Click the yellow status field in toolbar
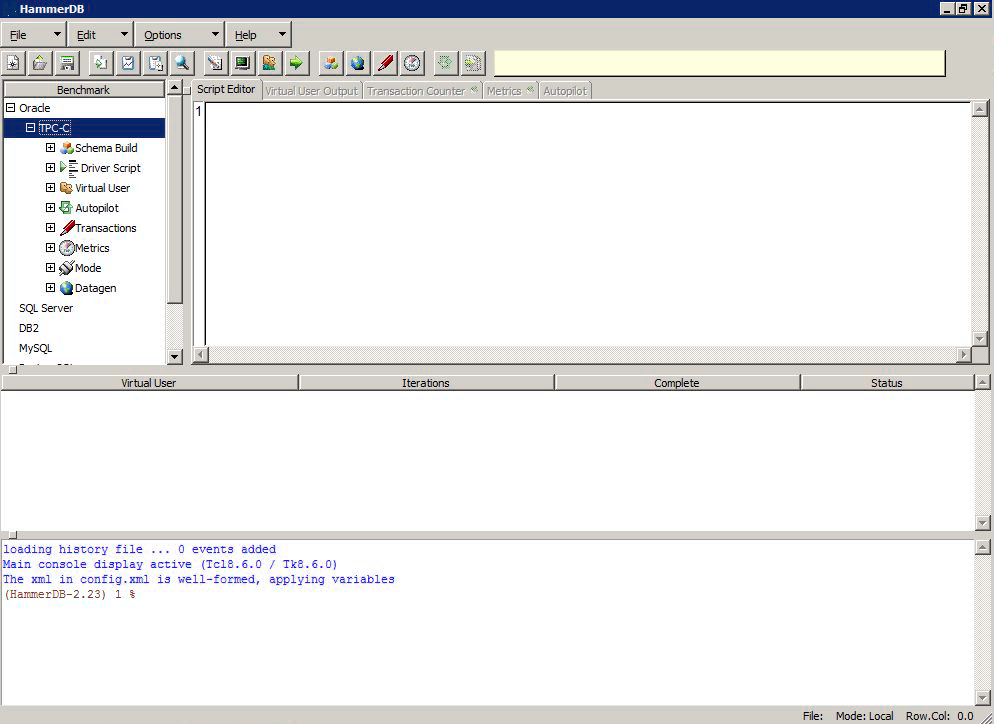This screenshot has width=994, height=724. tap(720, 63)
